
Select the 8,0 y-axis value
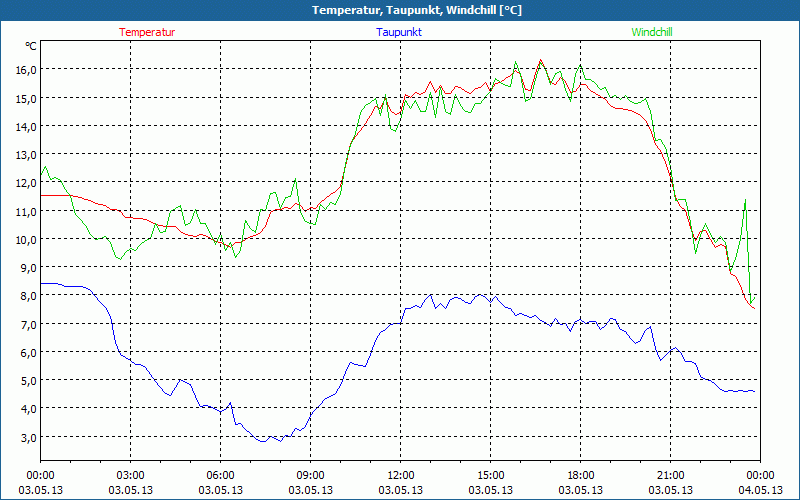point(29,296)
